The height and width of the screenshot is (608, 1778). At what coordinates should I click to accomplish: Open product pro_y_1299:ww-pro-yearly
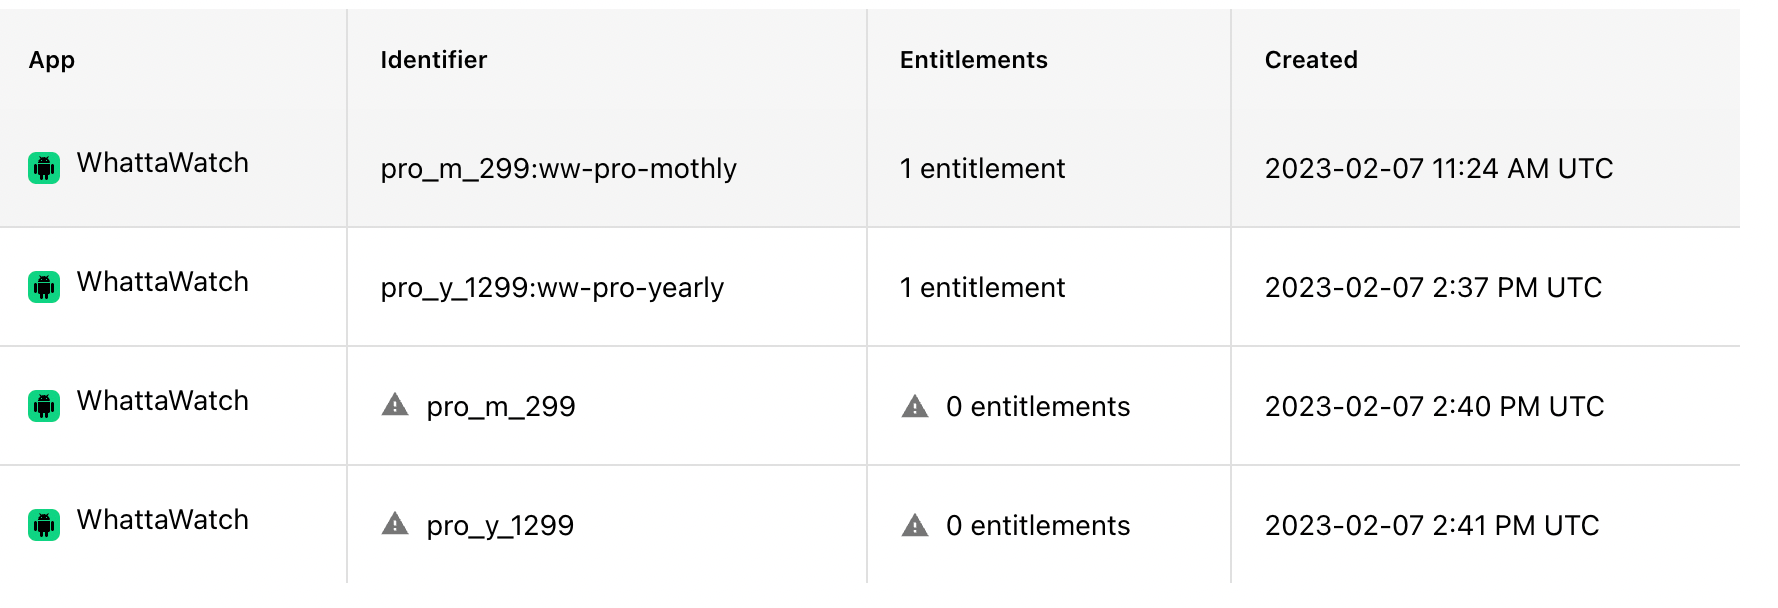point(552,287)
